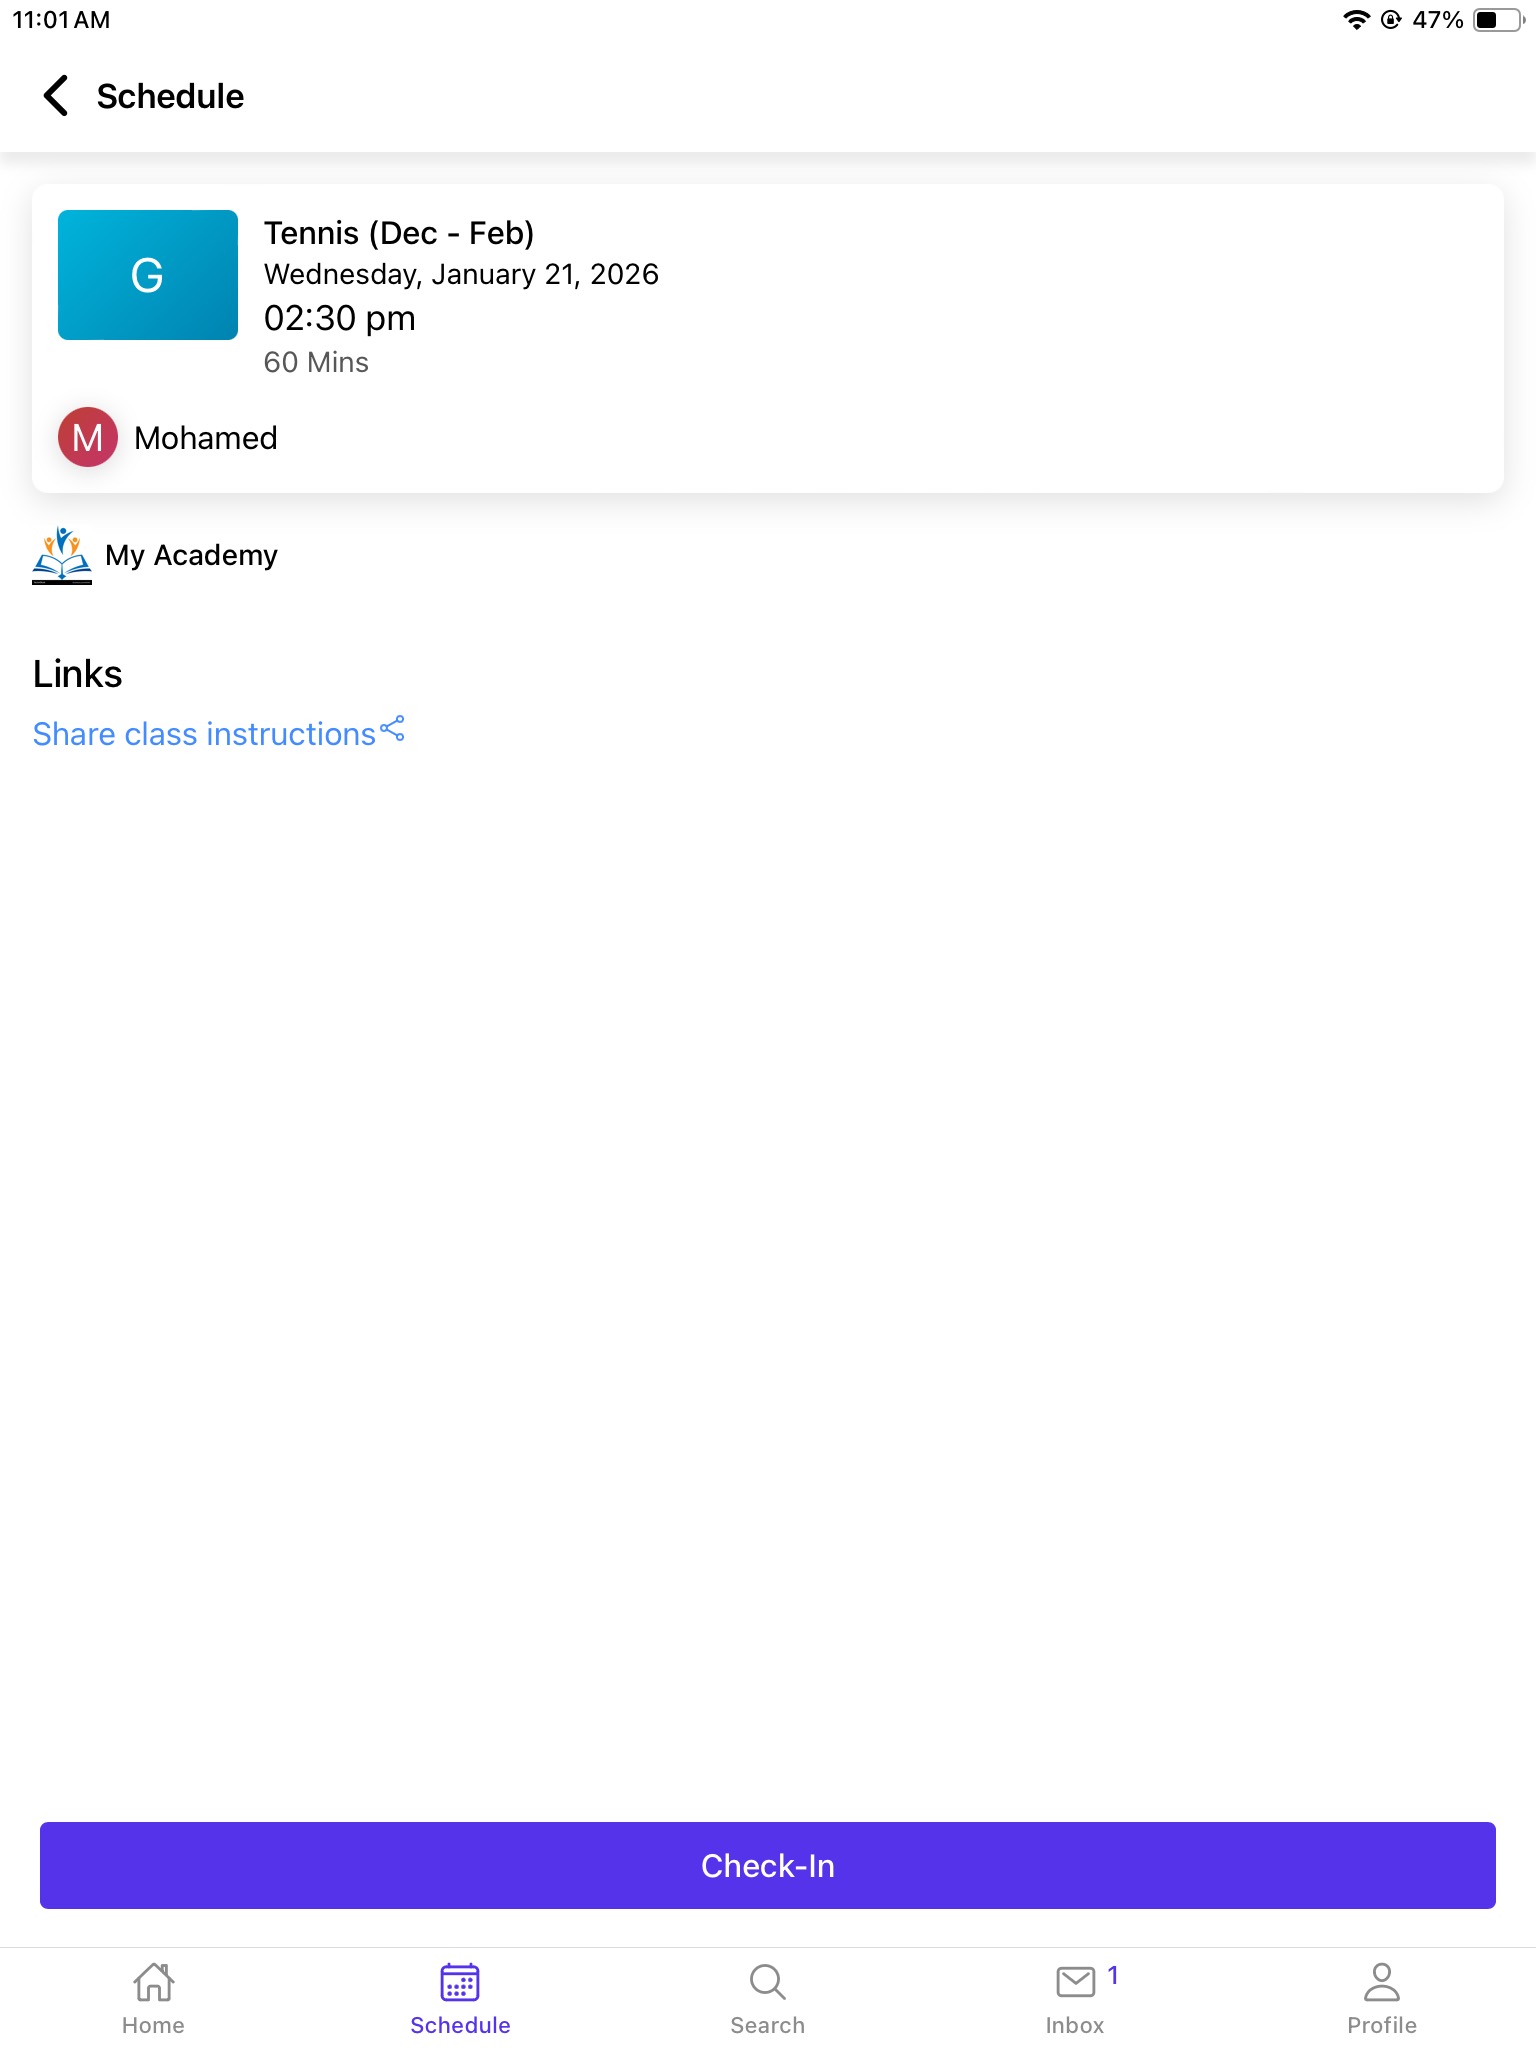The image size is (1536, 2048).
Task: Tap the share icon beside class instructions
Action: [393, 728]
